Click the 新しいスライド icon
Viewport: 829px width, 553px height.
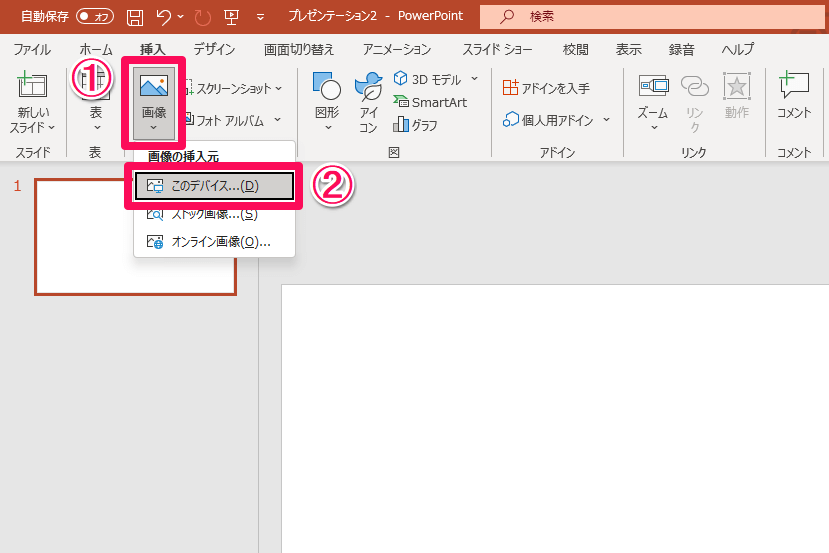pyautogui.click(x=32, y=85)
